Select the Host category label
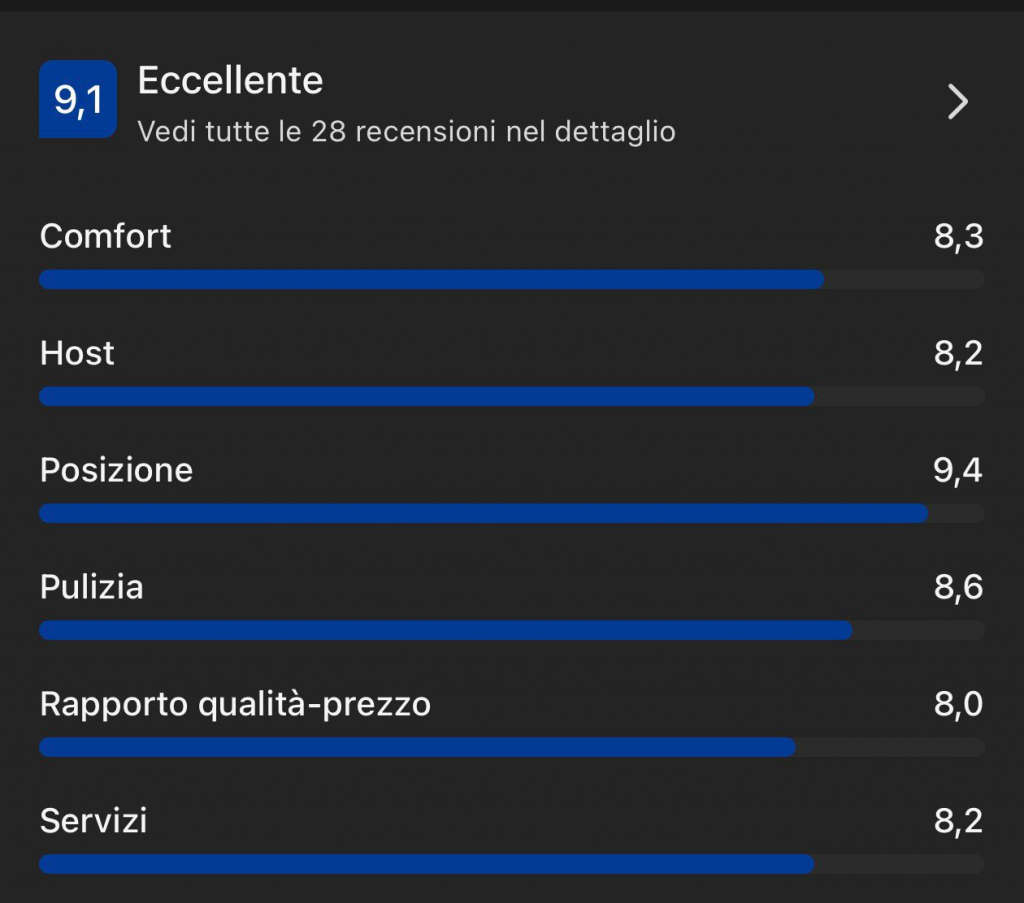Image resolution: width=1024 pixels, height=903 pixels. pyautogui.click(x=77, y=353)
